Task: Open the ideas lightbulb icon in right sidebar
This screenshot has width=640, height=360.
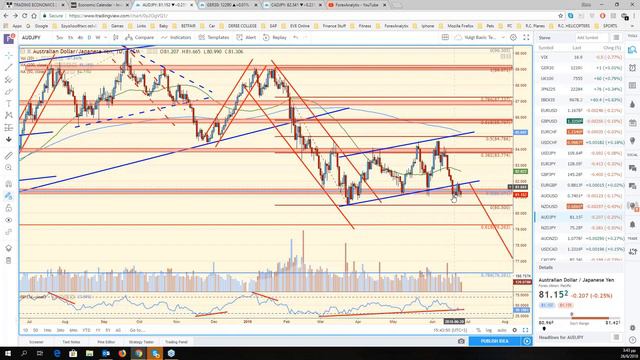Action: (x=632, y=140)
